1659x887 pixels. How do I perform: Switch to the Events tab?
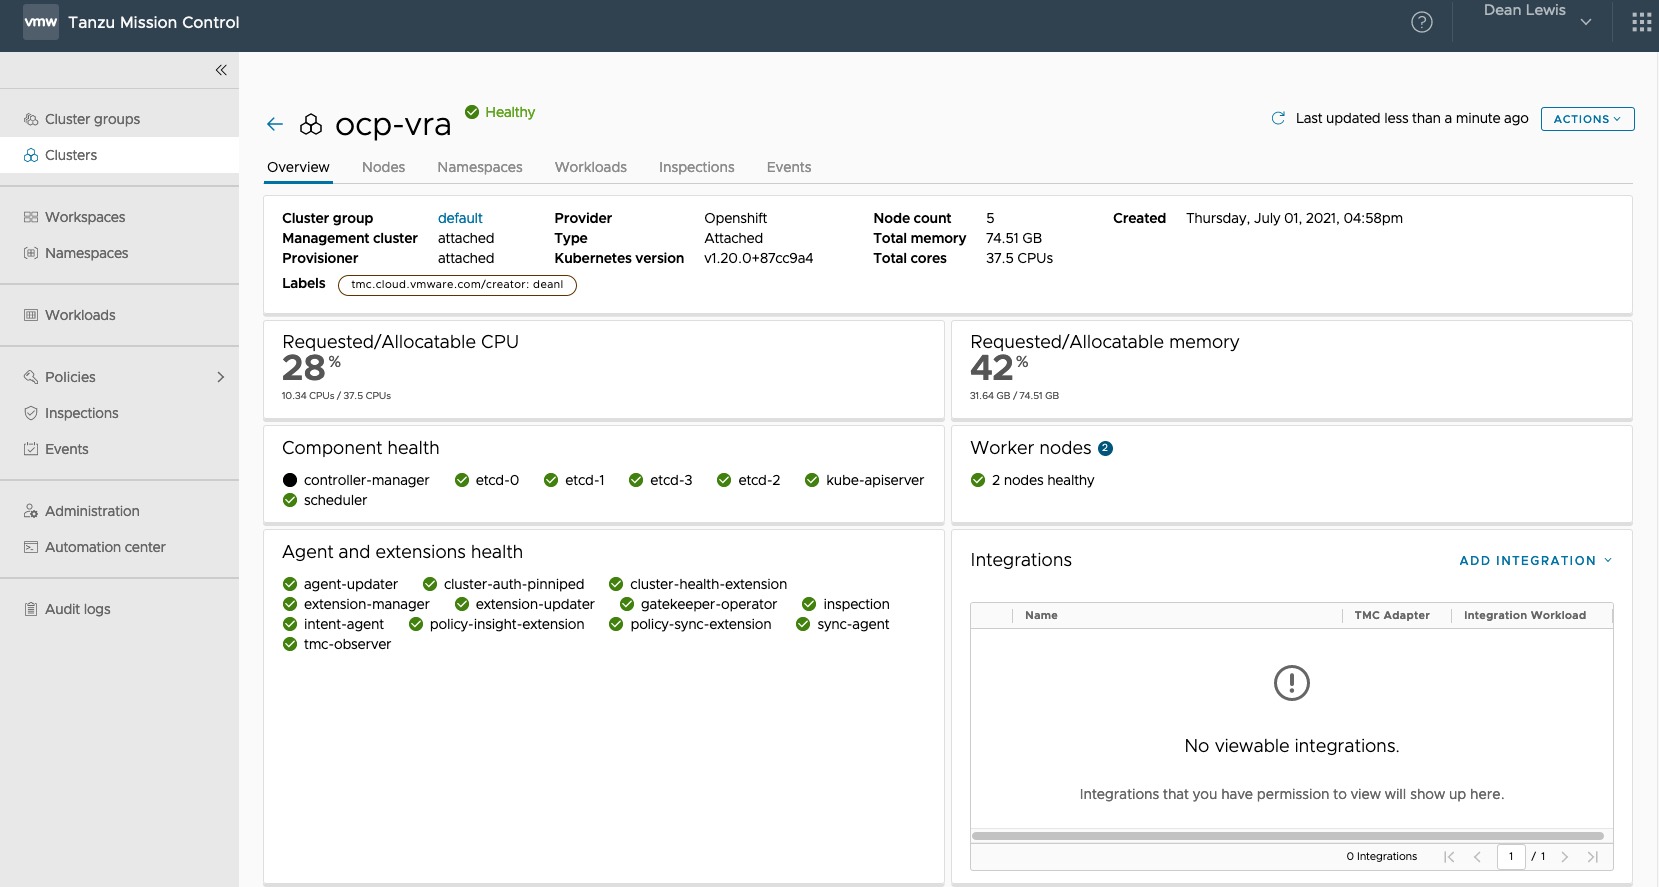[x=789, y=167]
